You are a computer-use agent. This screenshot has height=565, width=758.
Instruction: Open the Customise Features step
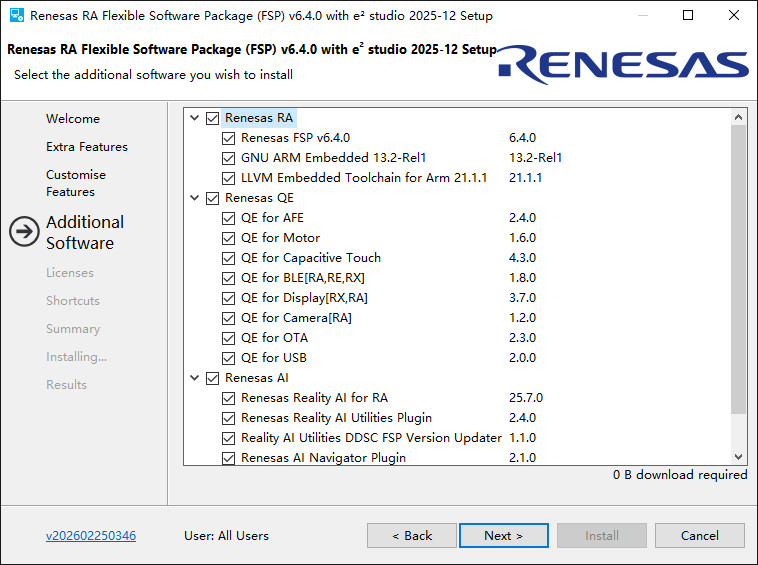coord(76,183)
